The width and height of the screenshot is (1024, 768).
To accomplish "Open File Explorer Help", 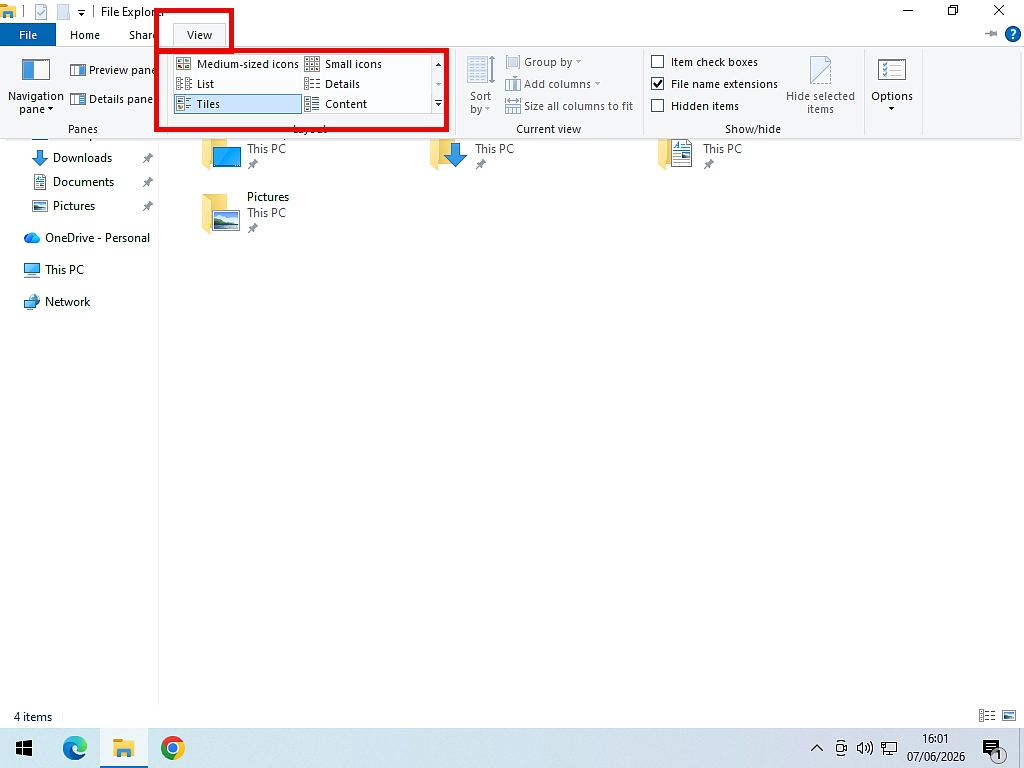I will tap(1012, 34).
